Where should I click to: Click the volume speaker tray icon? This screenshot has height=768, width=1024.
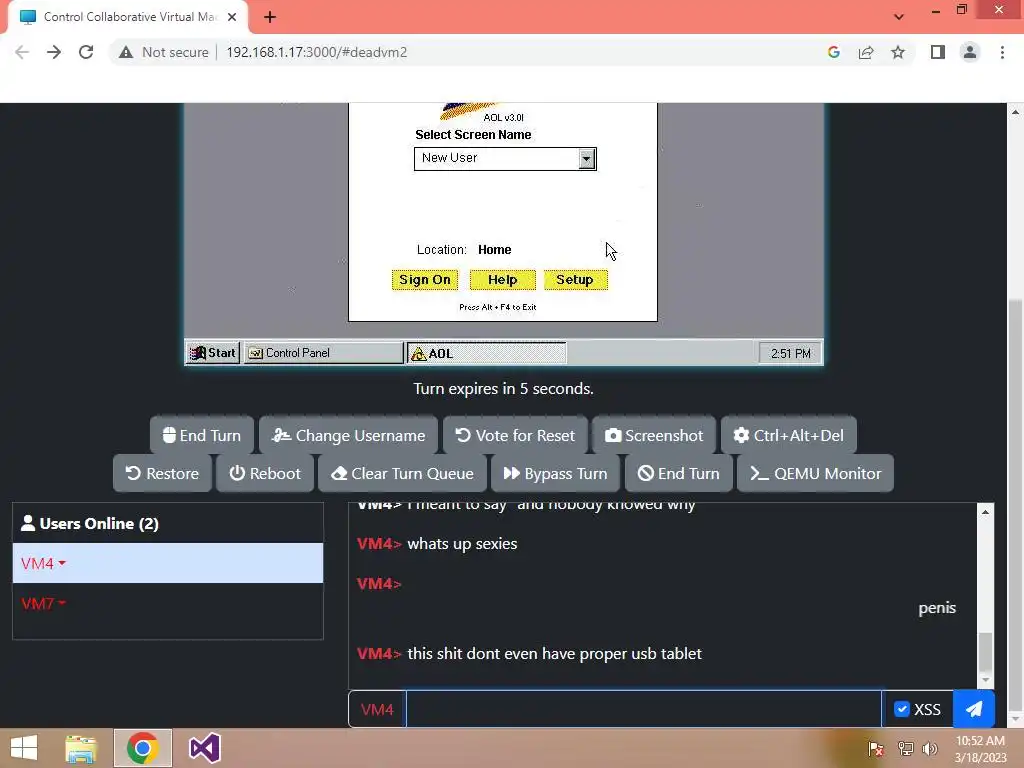click(930, 748)
